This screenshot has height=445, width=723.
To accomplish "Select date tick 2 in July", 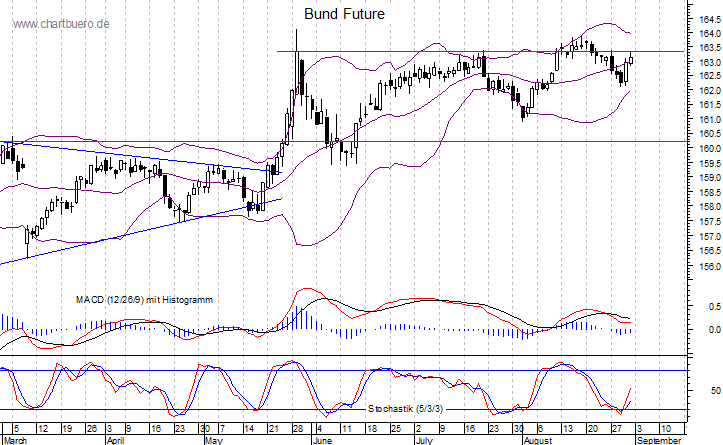I will pos(419,429).
